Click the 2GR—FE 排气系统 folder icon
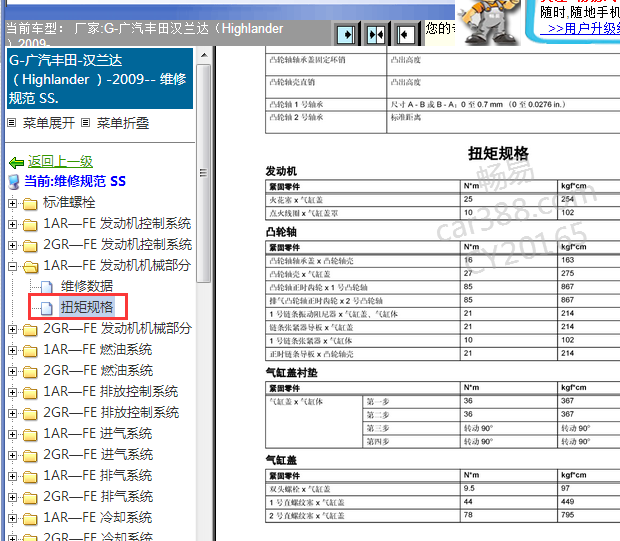 tap(30, 497)
